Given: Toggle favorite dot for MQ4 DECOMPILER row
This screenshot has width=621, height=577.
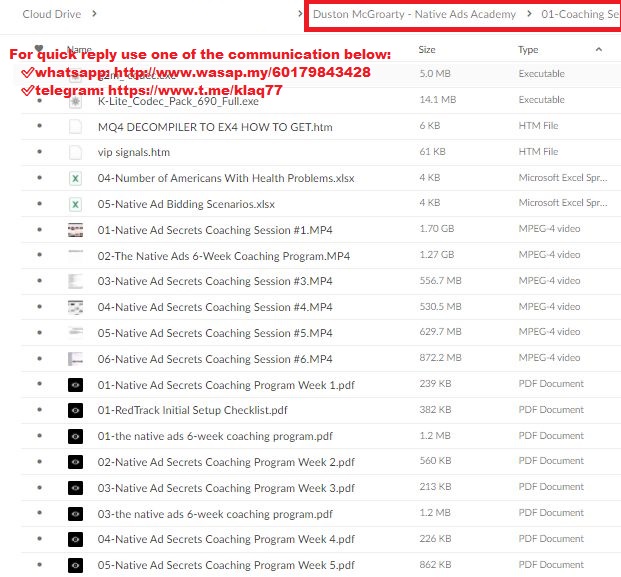Looking at the screenshot, I should (39, 126).
